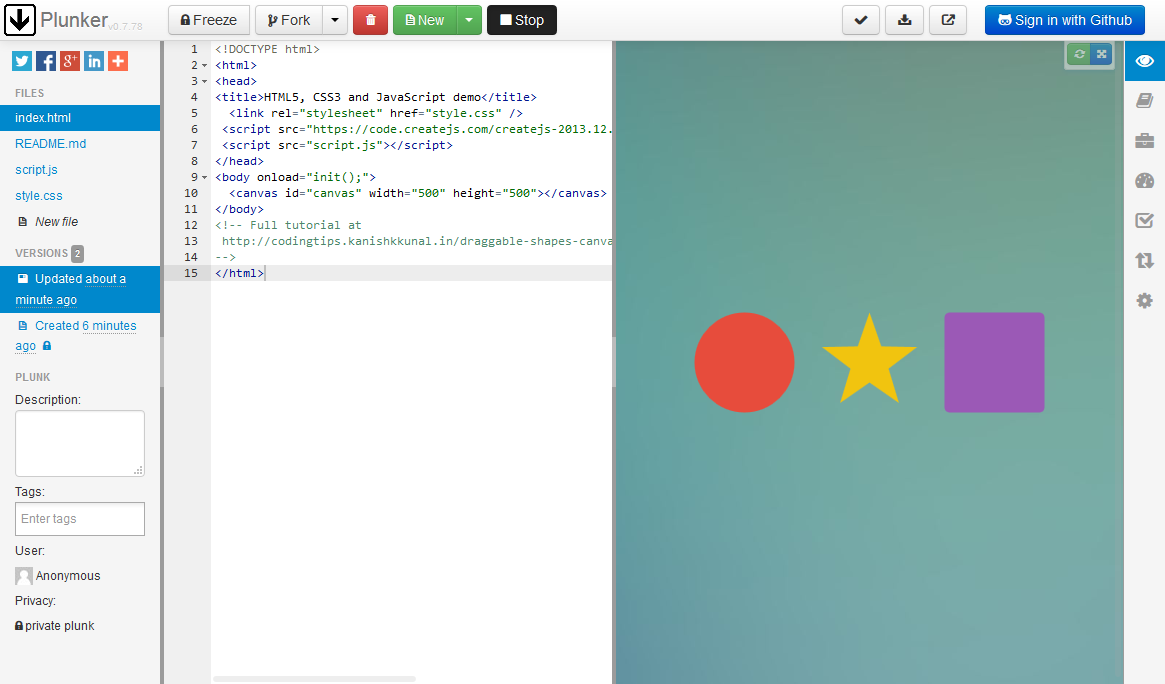Click the Plunker logo icon

(x=20, y=20)
